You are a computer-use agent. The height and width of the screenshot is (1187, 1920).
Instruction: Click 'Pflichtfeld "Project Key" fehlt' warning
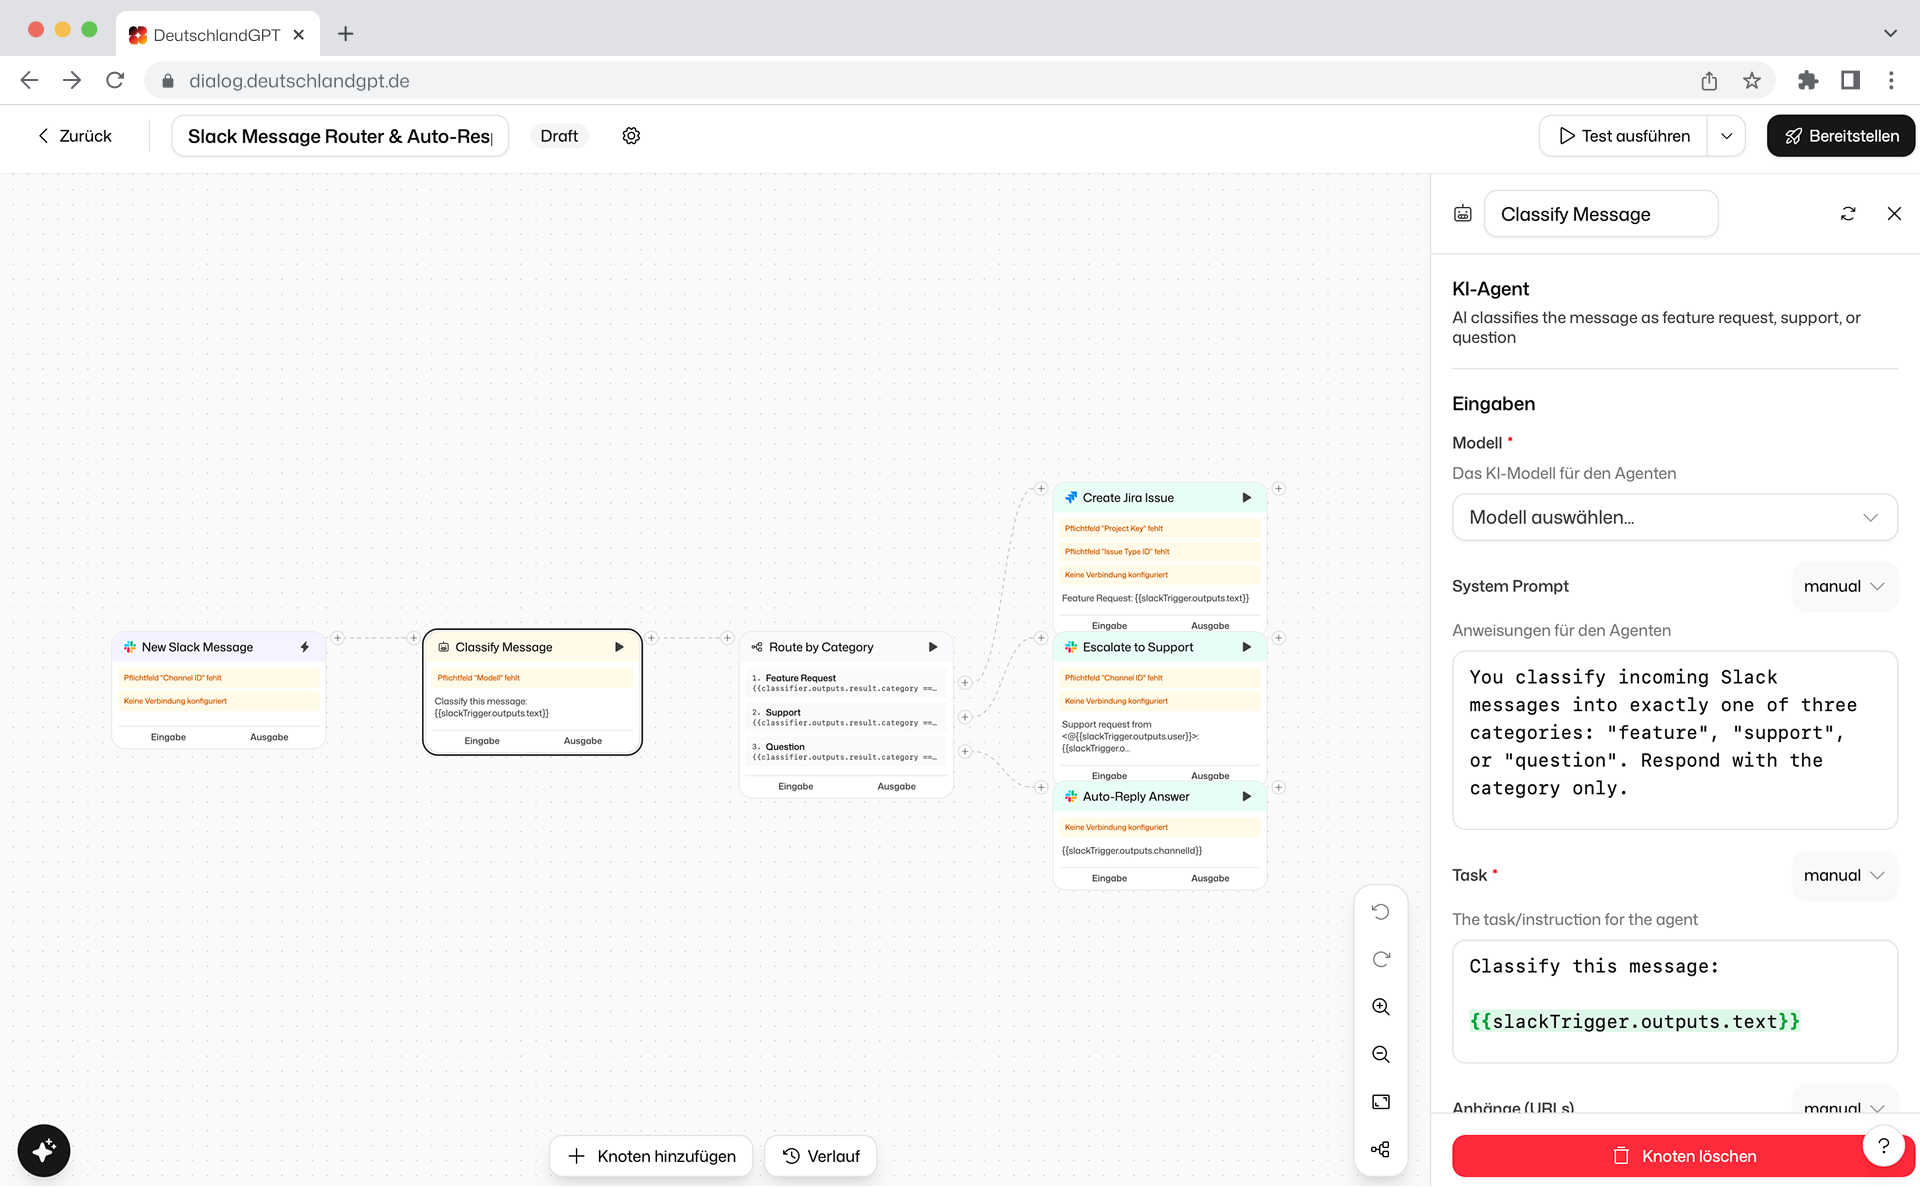pyautogui.click(x=1160, y=528)
